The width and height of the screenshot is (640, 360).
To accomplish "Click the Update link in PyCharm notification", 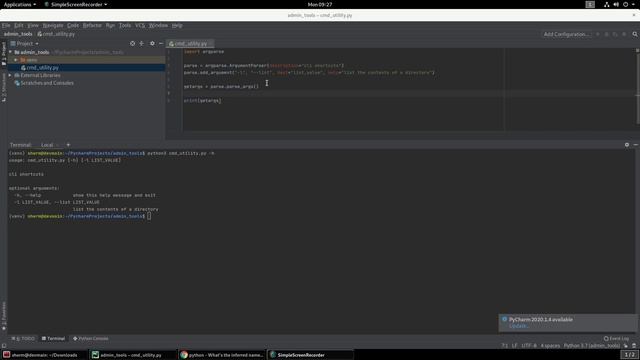I will (x=518, y=326).
